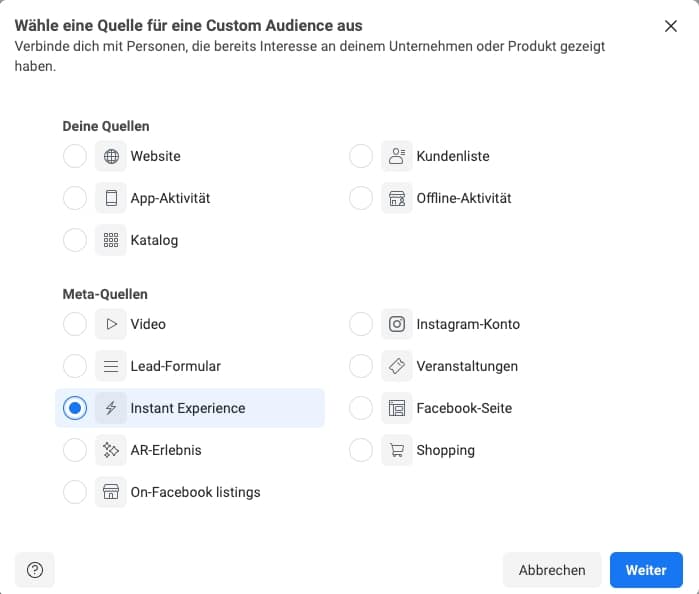Close the Custom Audience dialog

pyautogui.click(x=671, y=26)
